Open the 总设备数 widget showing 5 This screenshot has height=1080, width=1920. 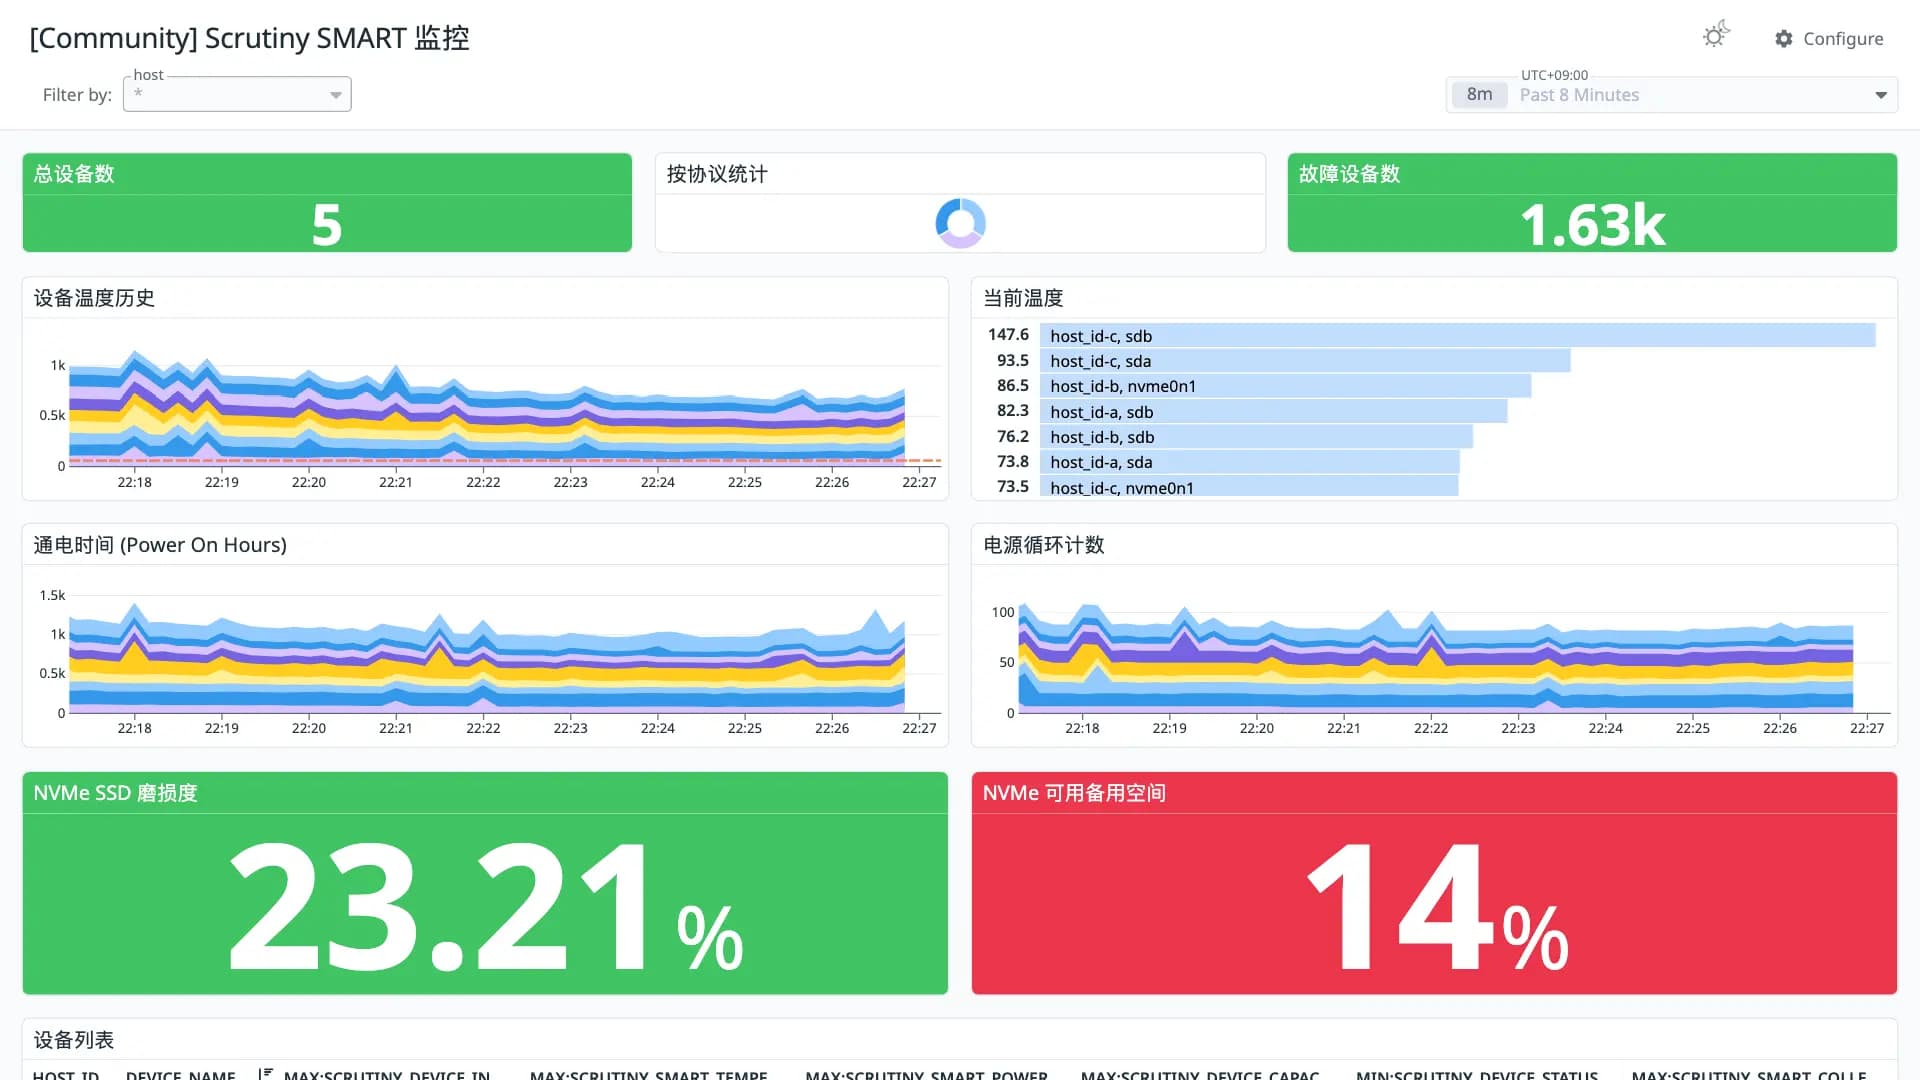[x=327, y=202]
